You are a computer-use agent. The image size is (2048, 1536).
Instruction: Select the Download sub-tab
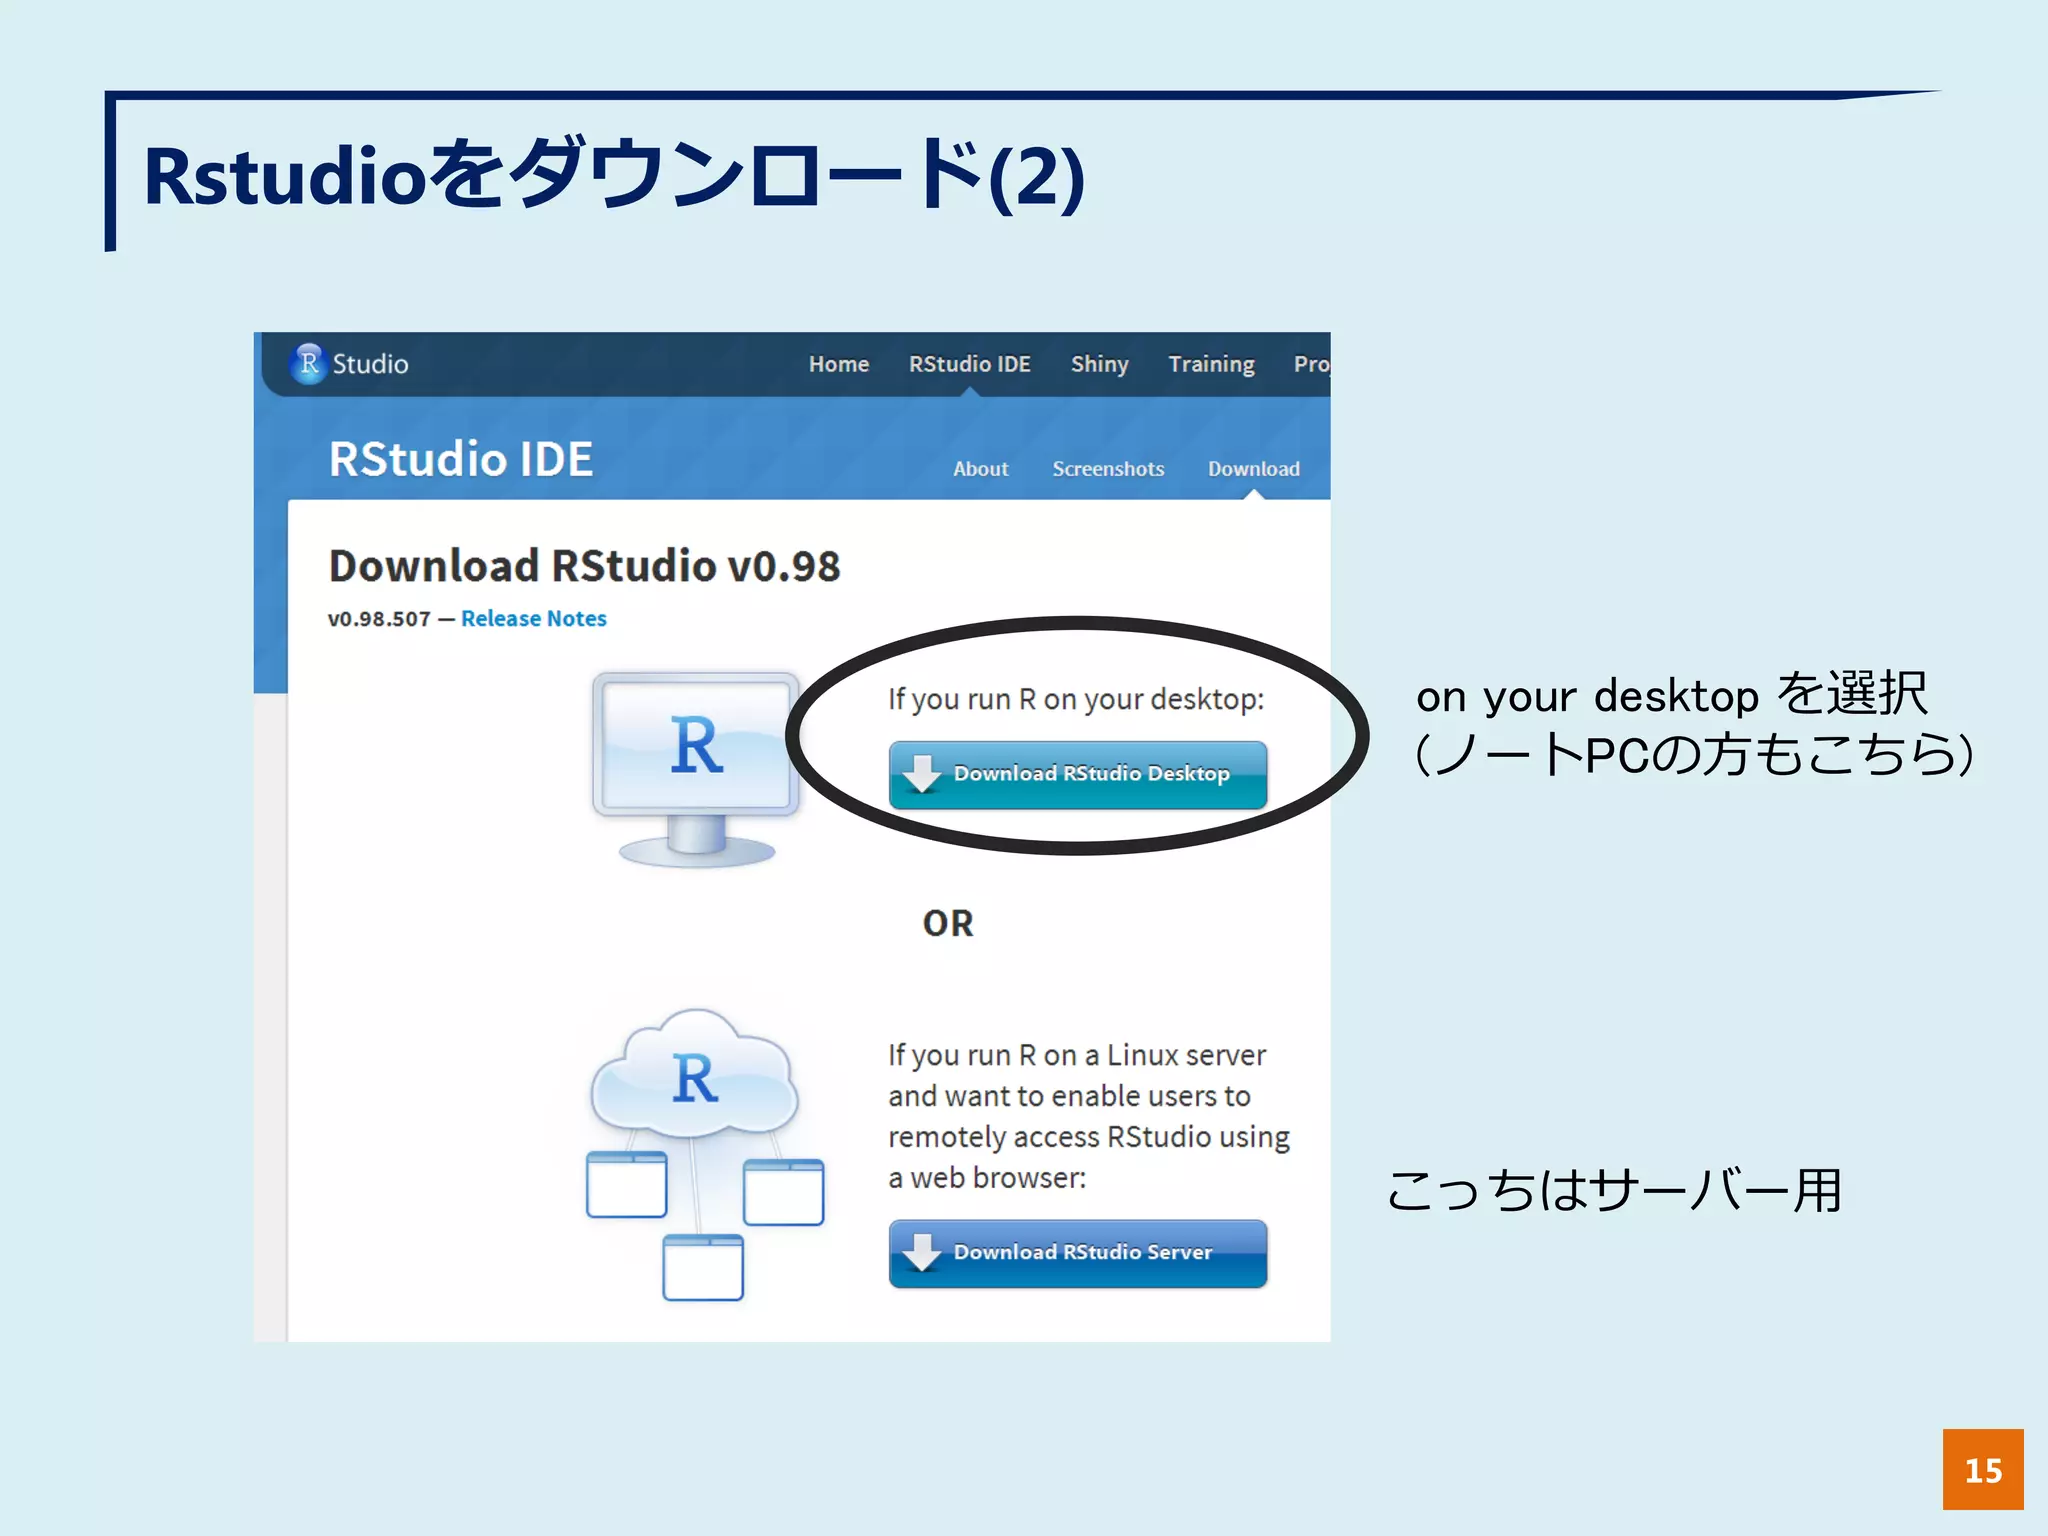pyautogui.click(x=1253, y=469)
